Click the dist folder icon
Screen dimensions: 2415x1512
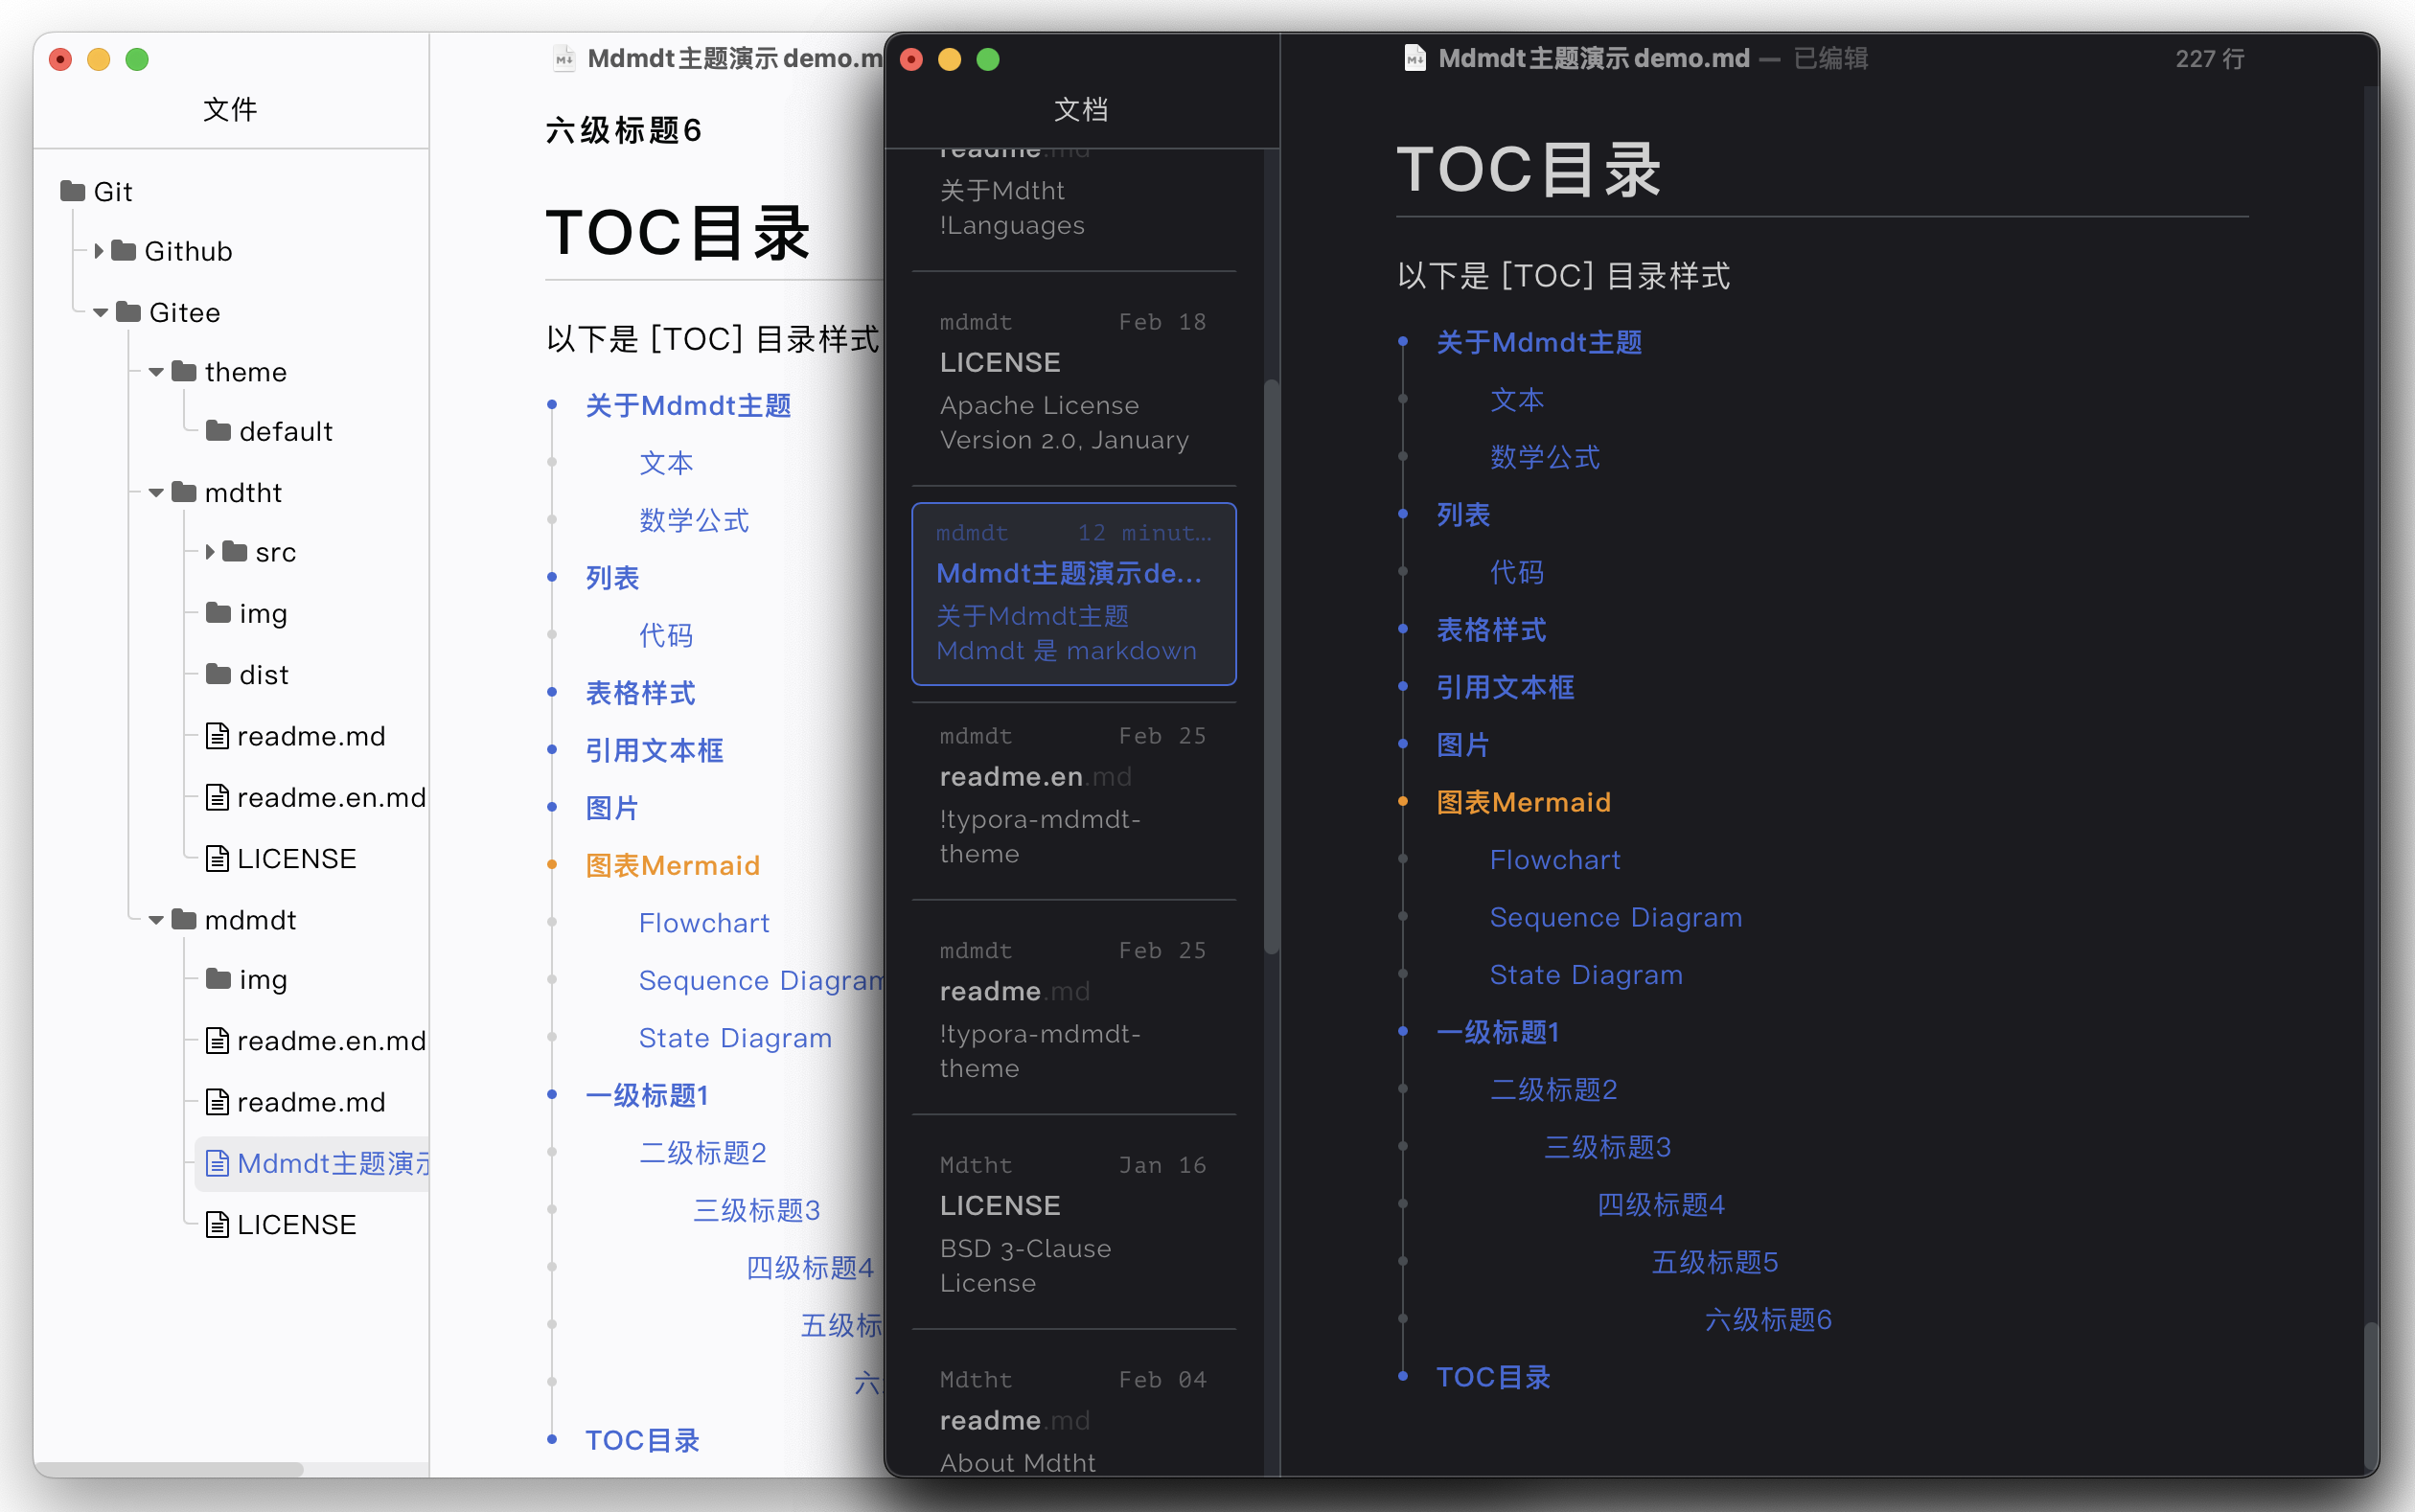(x=218, y=674)
